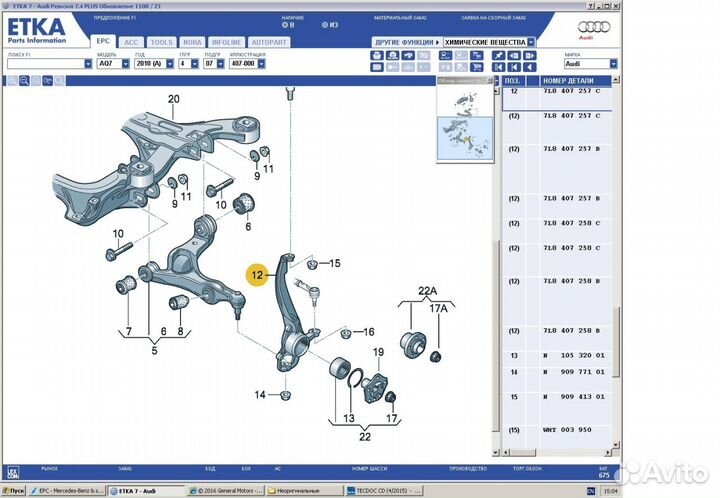Click the parts list vertical scrollbar
Screen dimensions: 720x498
click(617, 250)
